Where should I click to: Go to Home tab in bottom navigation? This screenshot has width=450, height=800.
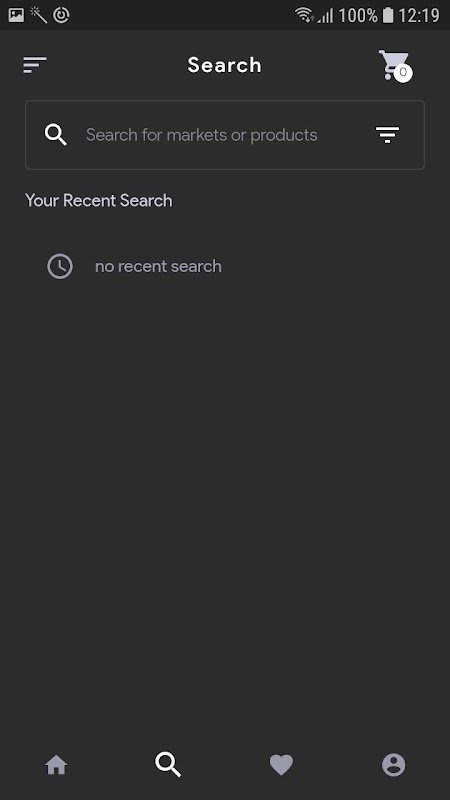click(56, 765)
